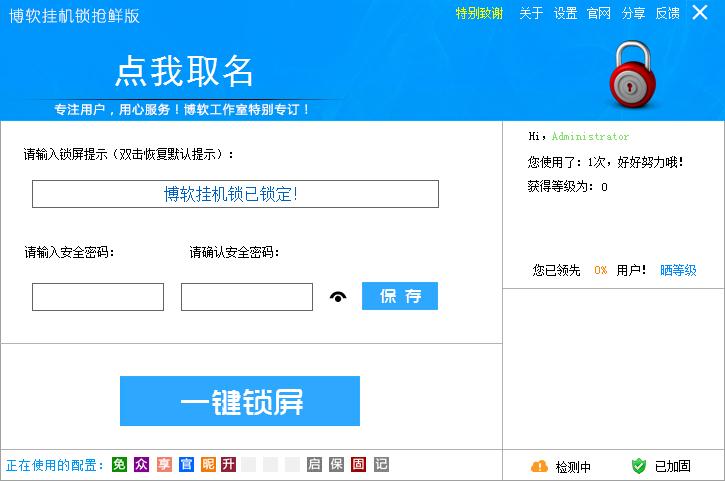Click the 0% lead percentage value
The width and height of the screenshot is (725, 481).
pos(601,270)
